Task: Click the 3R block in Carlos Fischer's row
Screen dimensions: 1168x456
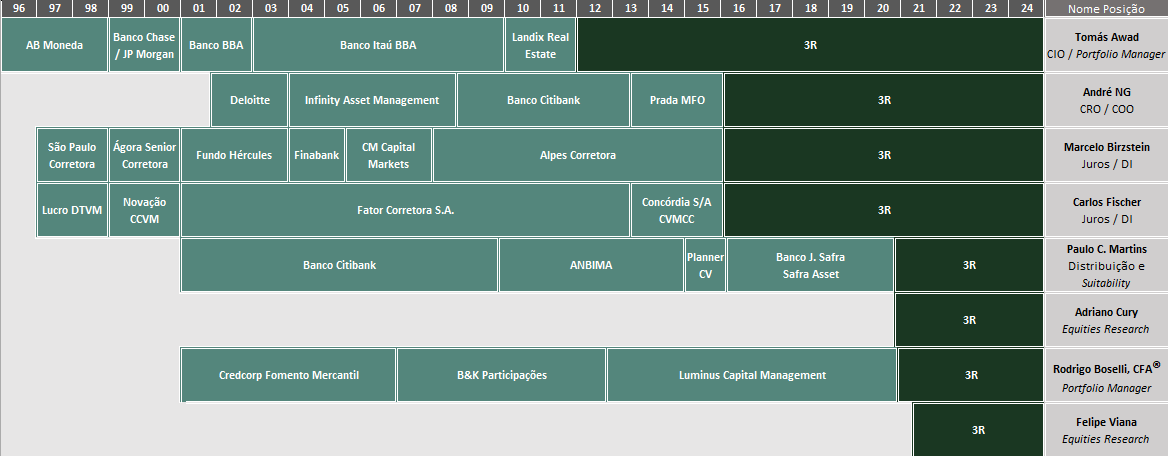Action: click(883, 210)
